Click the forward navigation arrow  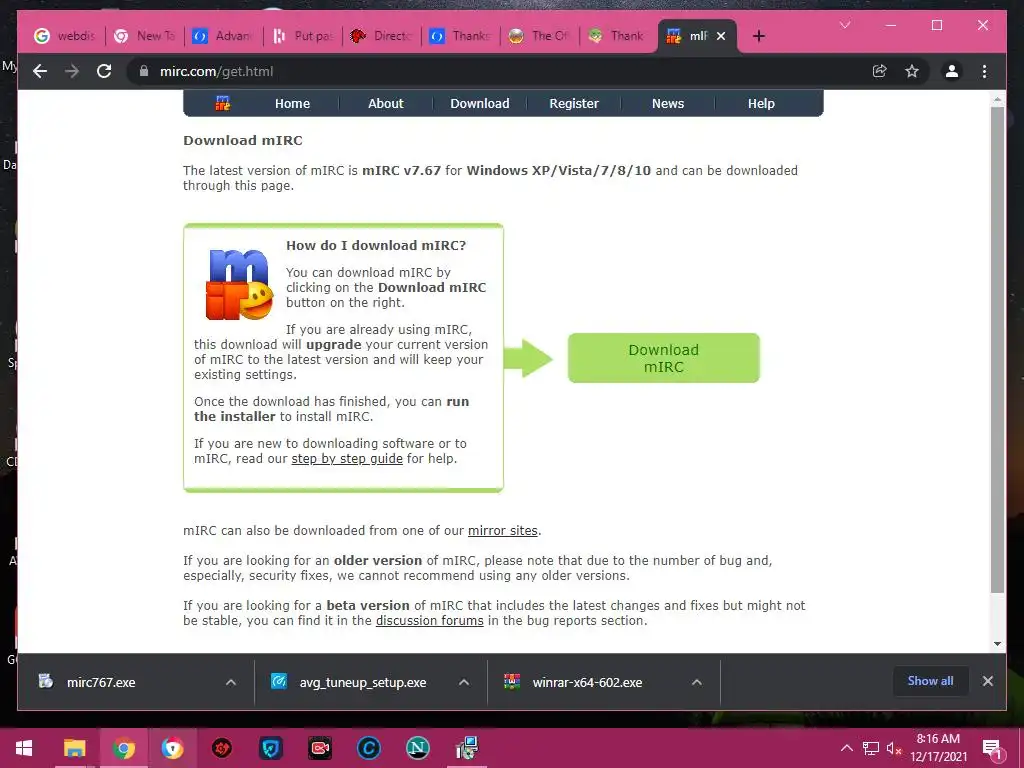click(72, 71)
